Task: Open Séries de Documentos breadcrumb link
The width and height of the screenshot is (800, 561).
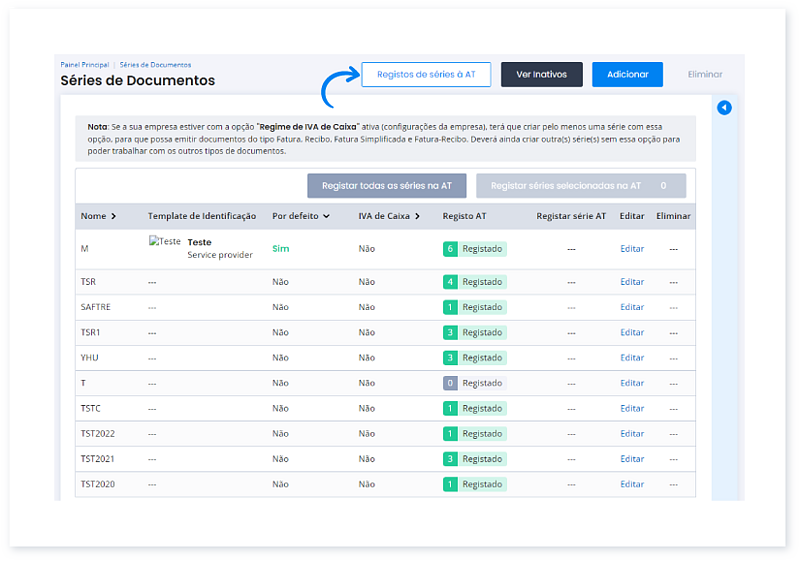Action: pyautogui.click(x=155, y=65)
